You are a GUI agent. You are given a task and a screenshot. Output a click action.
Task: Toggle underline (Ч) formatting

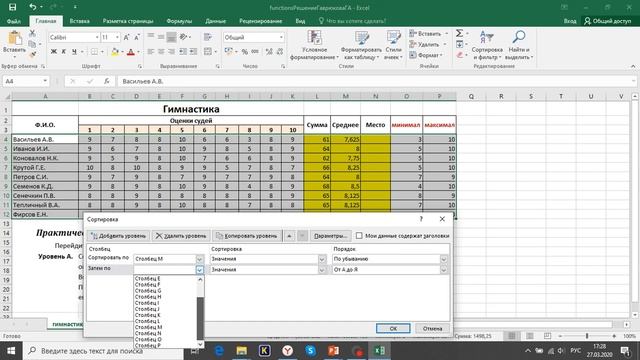(74, 51)
